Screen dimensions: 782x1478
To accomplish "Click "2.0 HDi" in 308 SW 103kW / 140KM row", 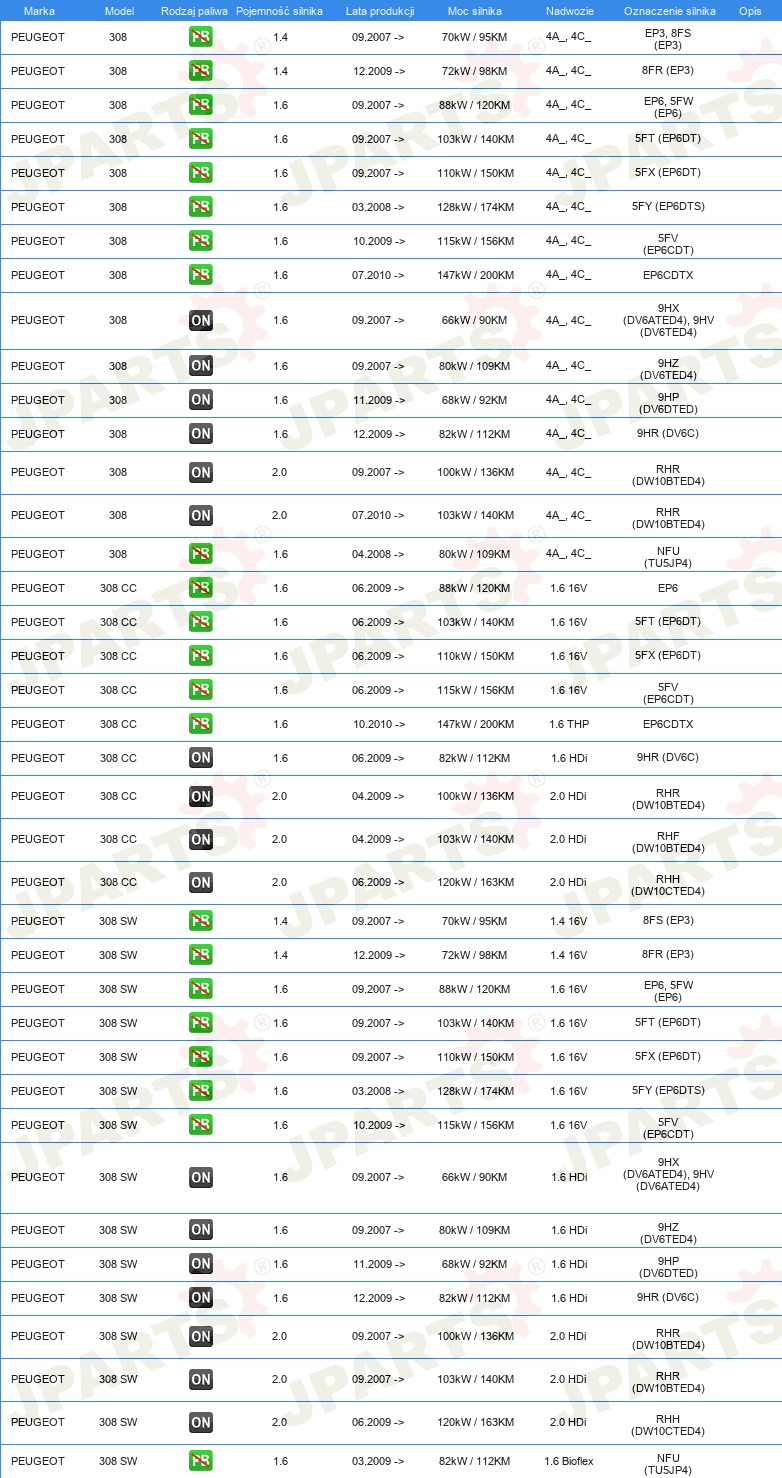I will coord(568,1379).
